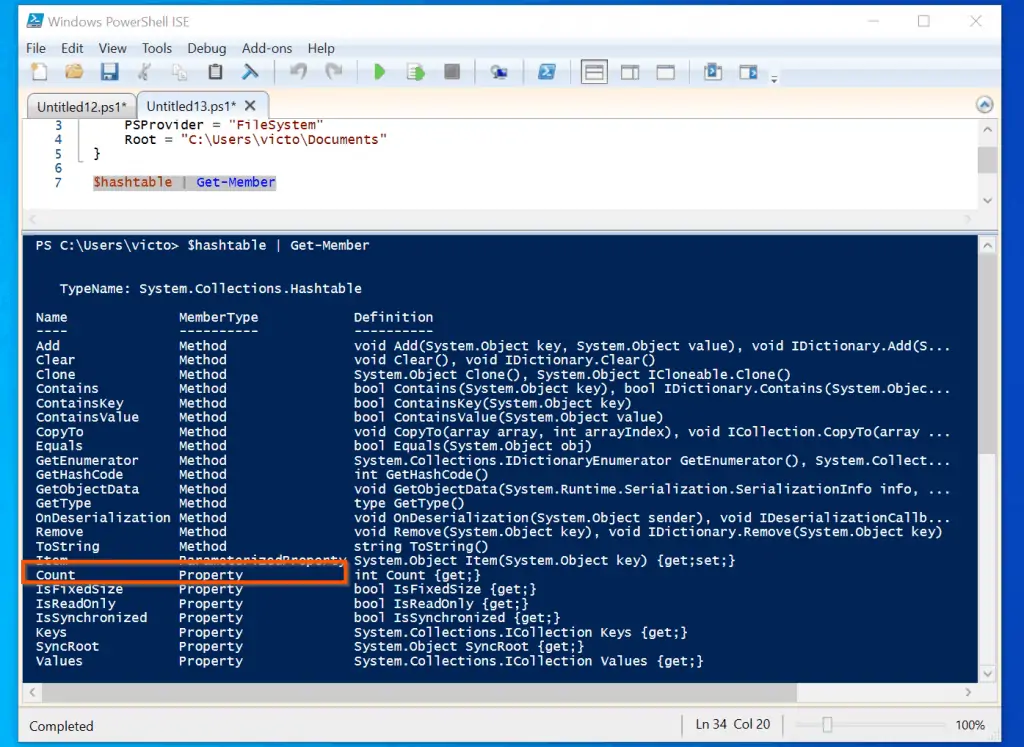Open a New Remote PowerShell Tab
Image resolution: width=1024 pixels, height=747 pixels.
click(497, 71)
